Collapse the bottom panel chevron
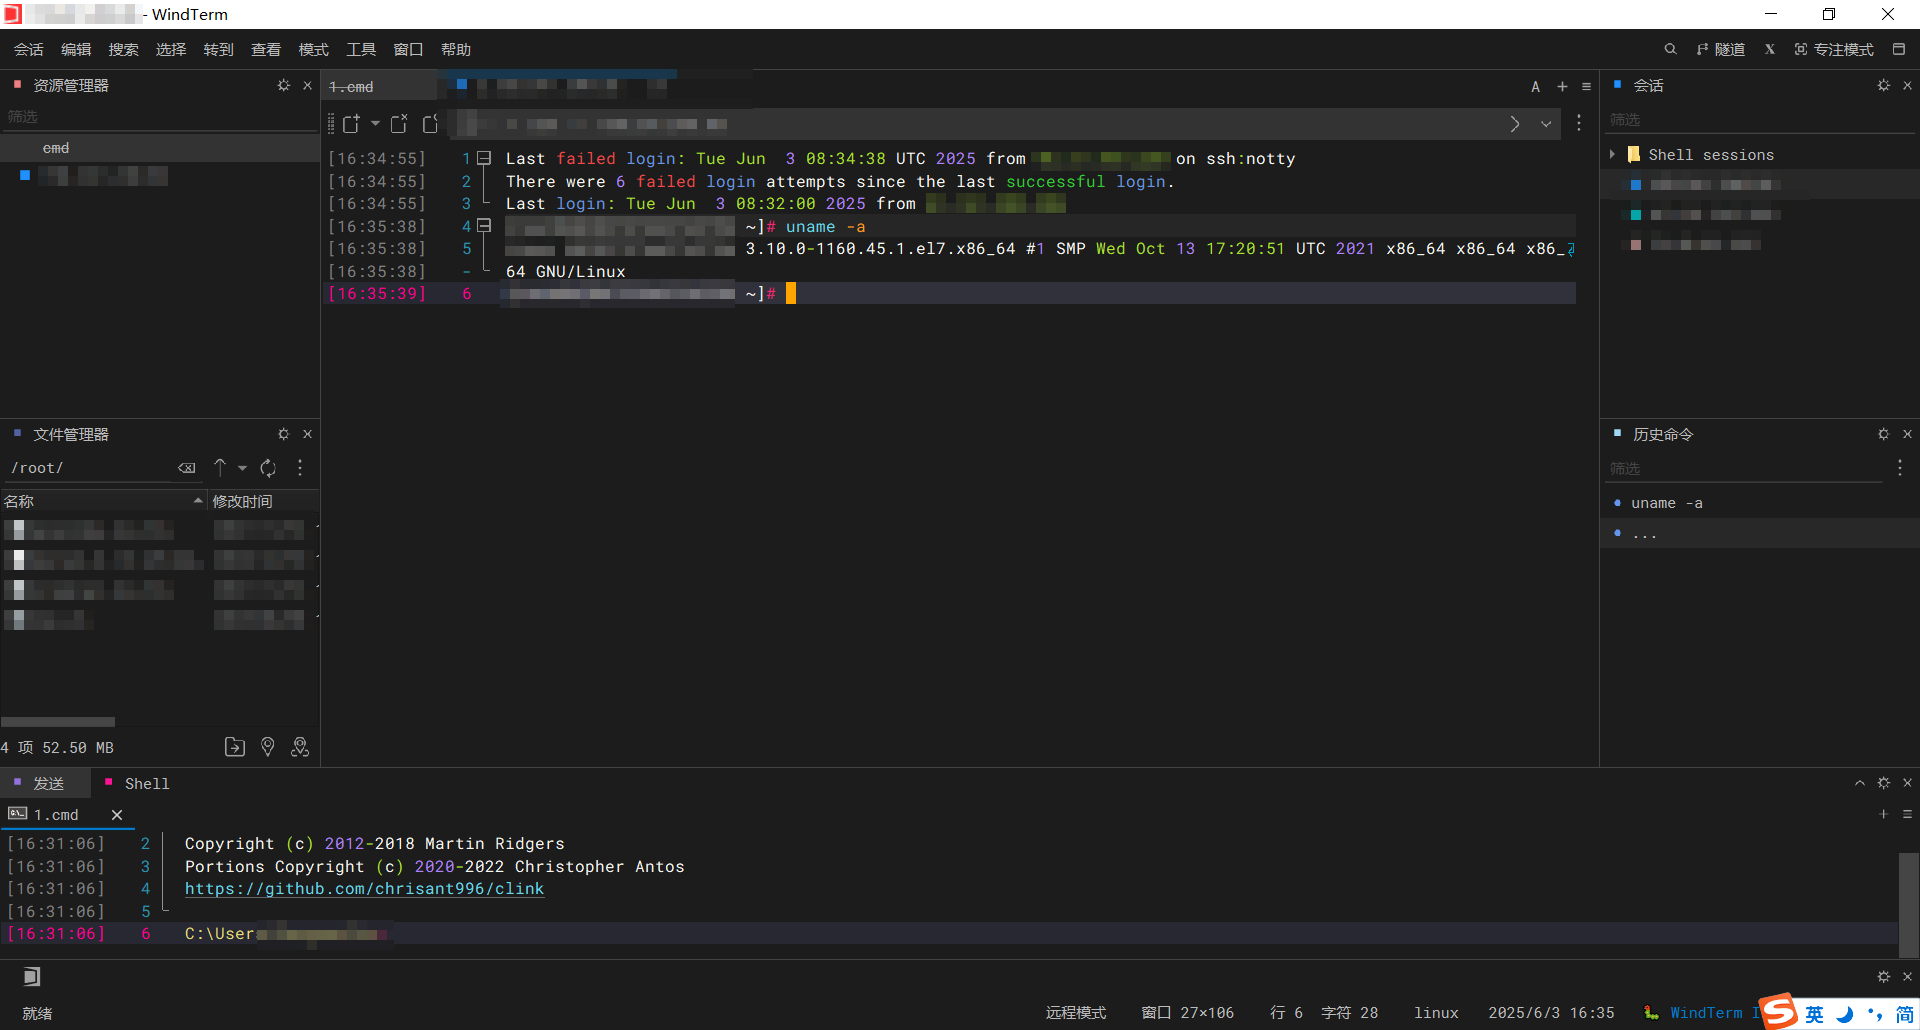The width and height of the screenshot is (1920, 1030). 1860,783
